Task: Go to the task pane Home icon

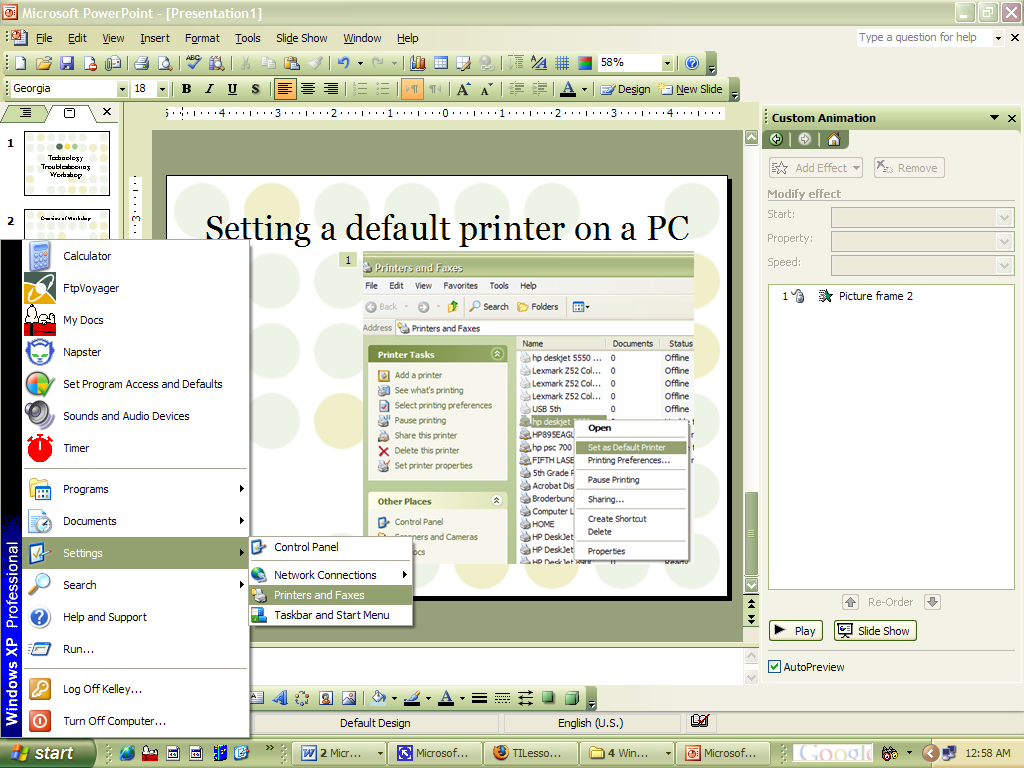Action: coord(834,139)
